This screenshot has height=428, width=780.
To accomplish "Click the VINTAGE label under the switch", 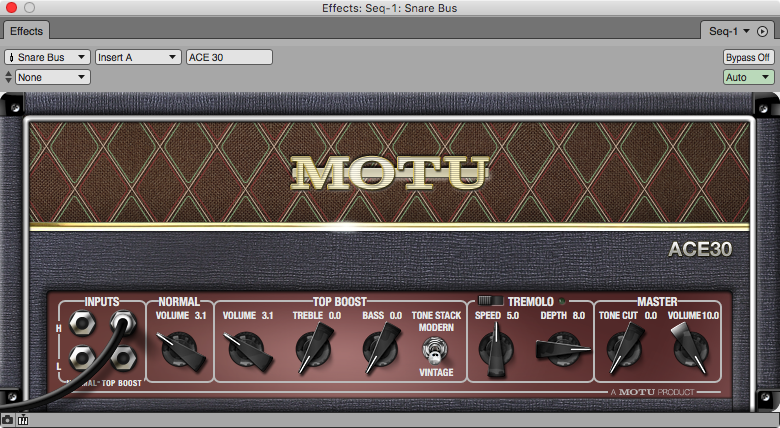I will (436, 372).
